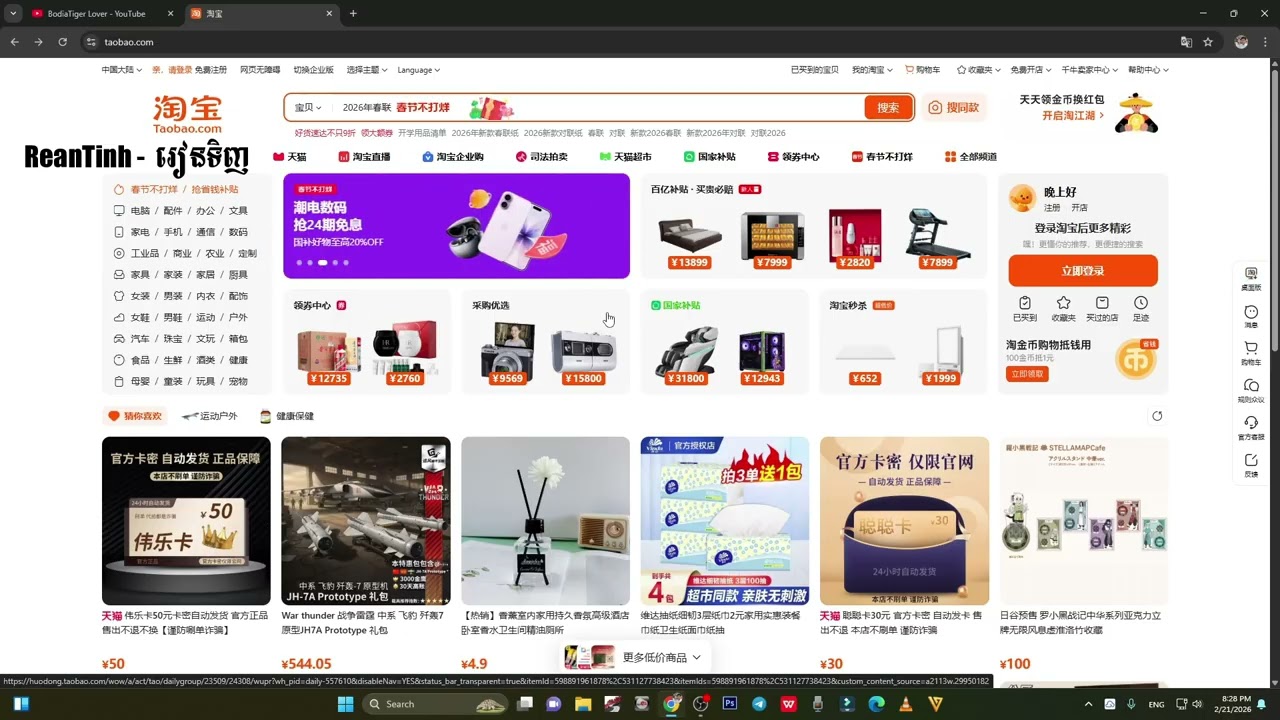Open the 伟乐卡 ¥50 product card
Image resolution: width=1280 pixels, height=720 pixels.
(x=186, y=553)
